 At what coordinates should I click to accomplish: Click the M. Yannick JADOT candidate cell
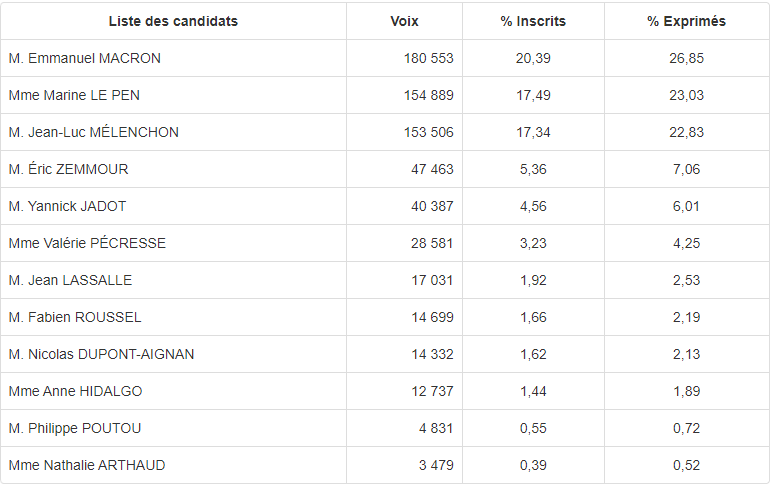(67, 206)
